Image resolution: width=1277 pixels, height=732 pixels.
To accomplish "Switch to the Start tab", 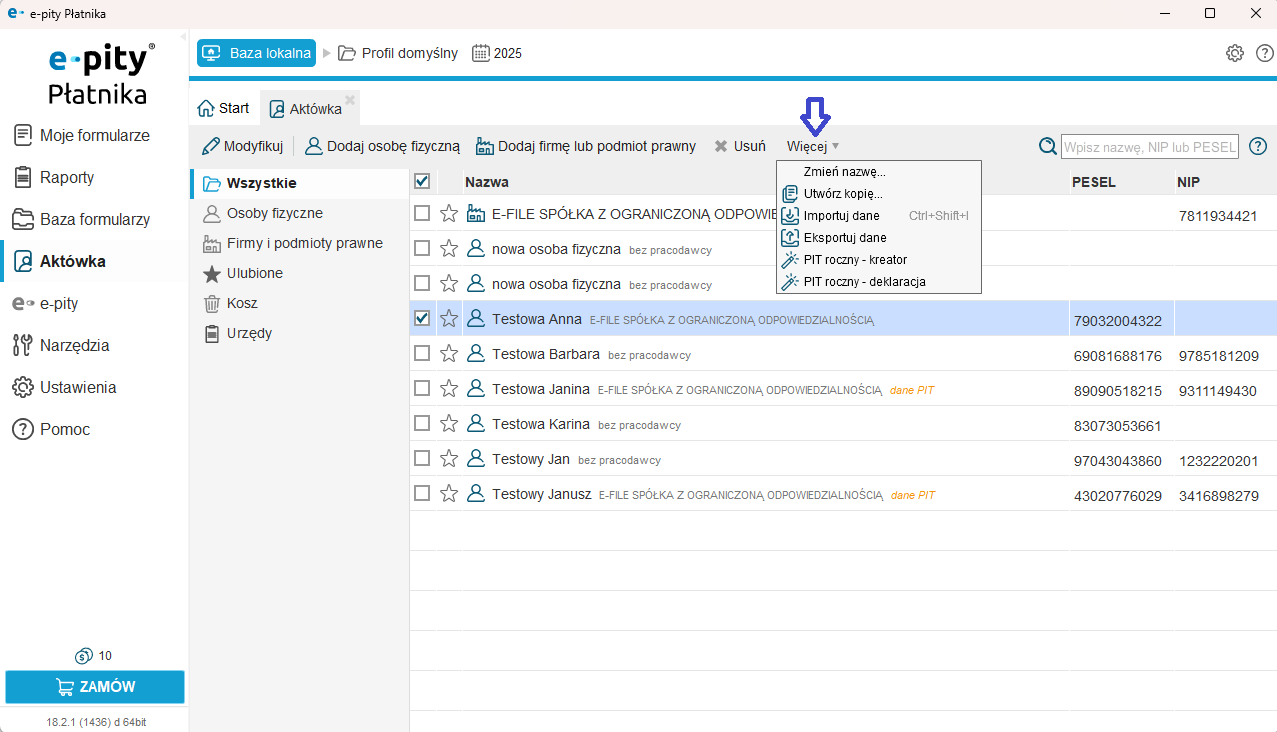I will point(224,108).
